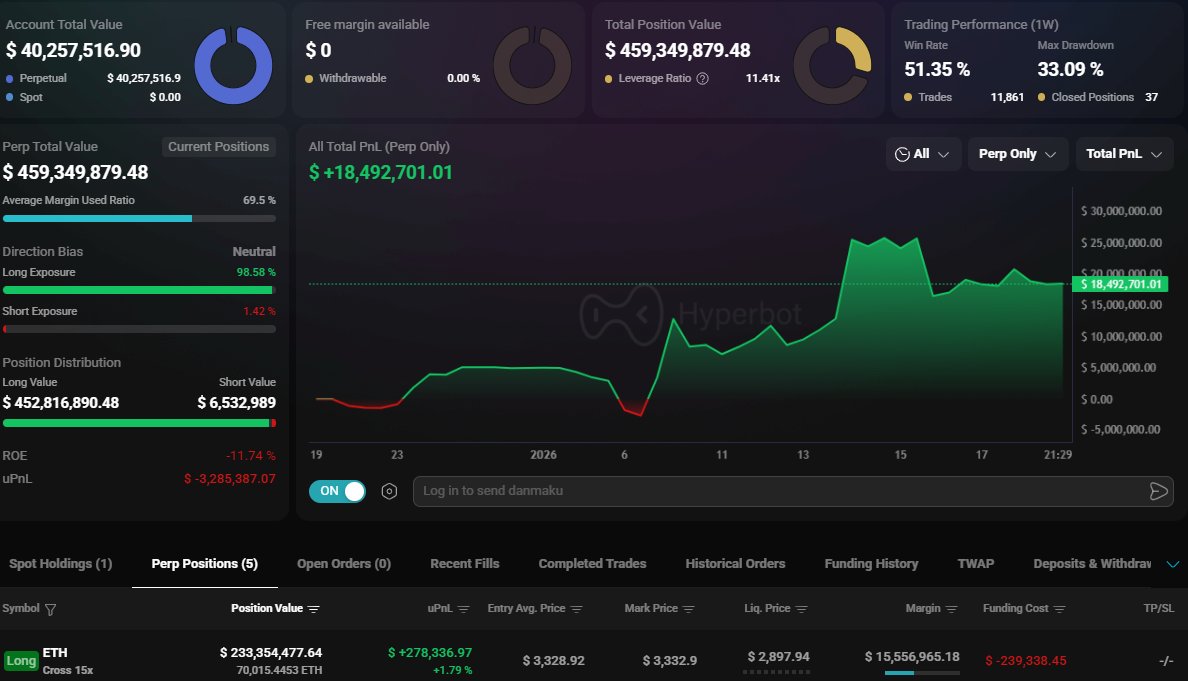Click the Current Positions button
The height and width of the screenshot is (681, 1188).
pyautogui.click(x=219, y=146)
